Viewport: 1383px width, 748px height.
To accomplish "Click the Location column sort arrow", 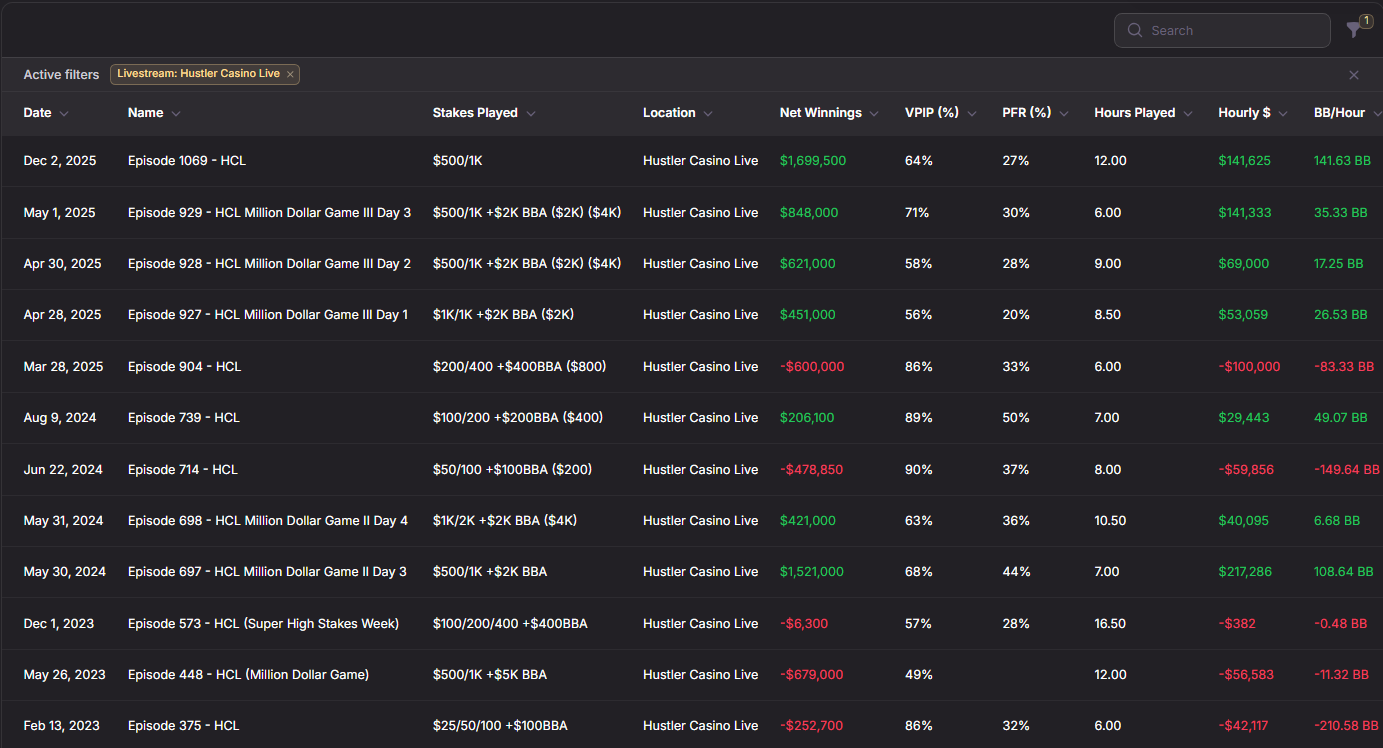I will 708,114.
